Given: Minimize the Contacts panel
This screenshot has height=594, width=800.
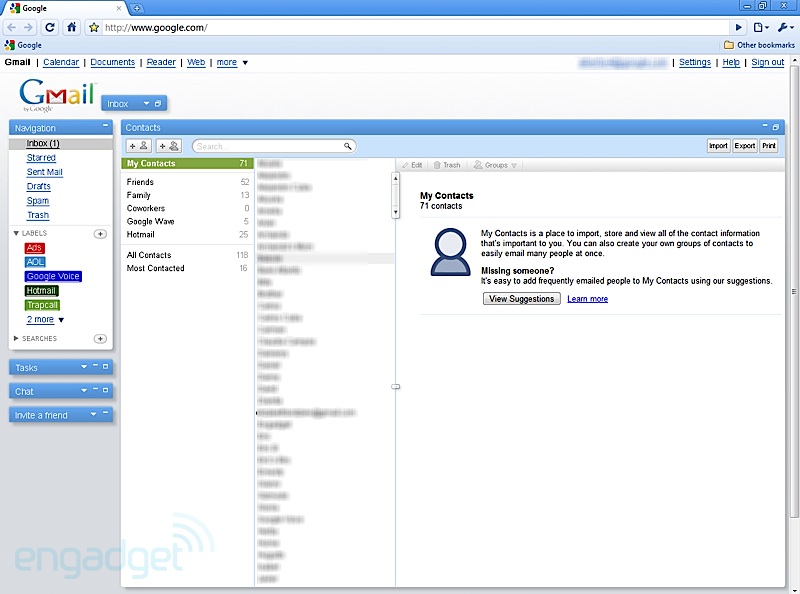Looking at the screenshot, I should pos(765,126).
